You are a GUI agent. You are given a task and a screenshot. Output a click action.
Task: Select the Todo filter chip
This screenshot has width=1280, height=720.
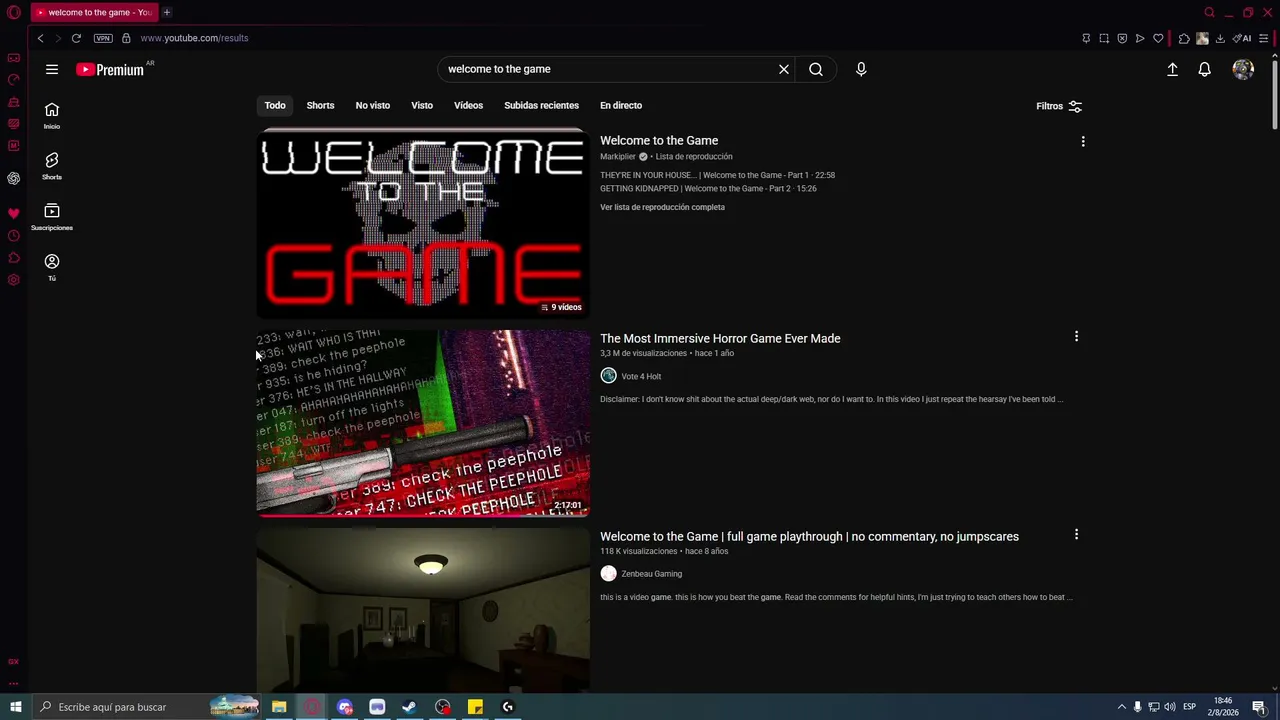(275, 105)
